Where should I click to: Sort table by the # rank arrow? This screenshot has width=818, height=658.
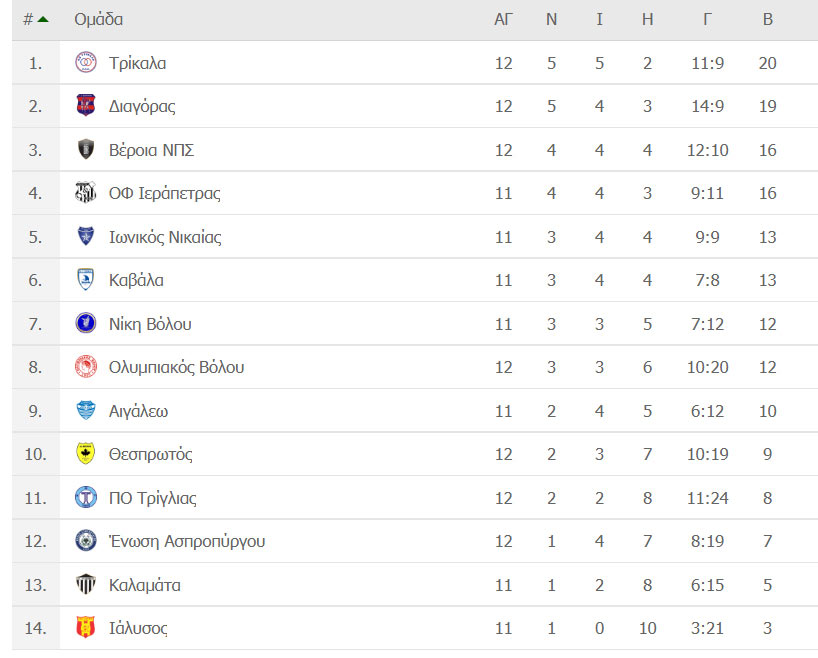pyautogui.click(x=43, y=20)
